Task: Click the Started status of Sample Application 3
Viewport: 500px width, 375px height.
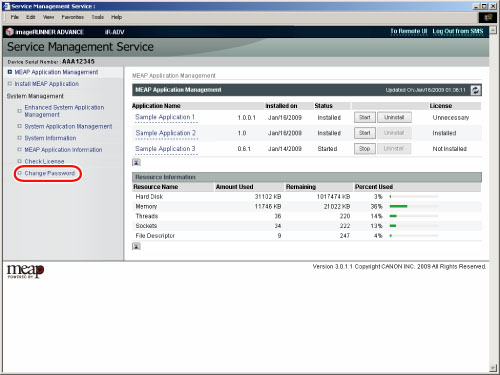Action: (327, 149)
